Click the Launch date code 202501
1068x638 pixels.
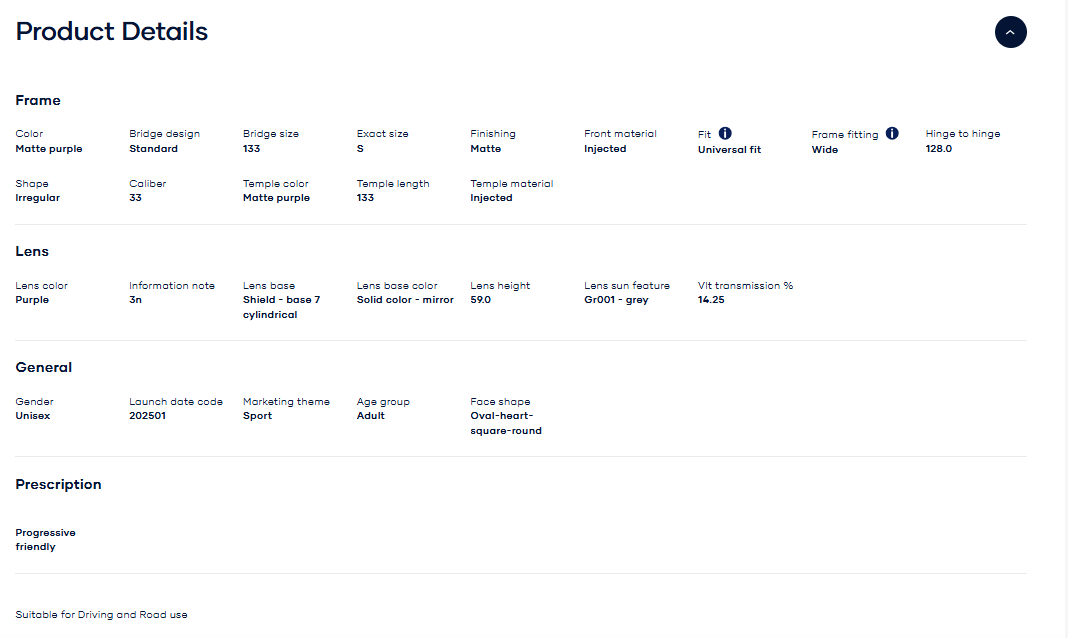[147, 416]
